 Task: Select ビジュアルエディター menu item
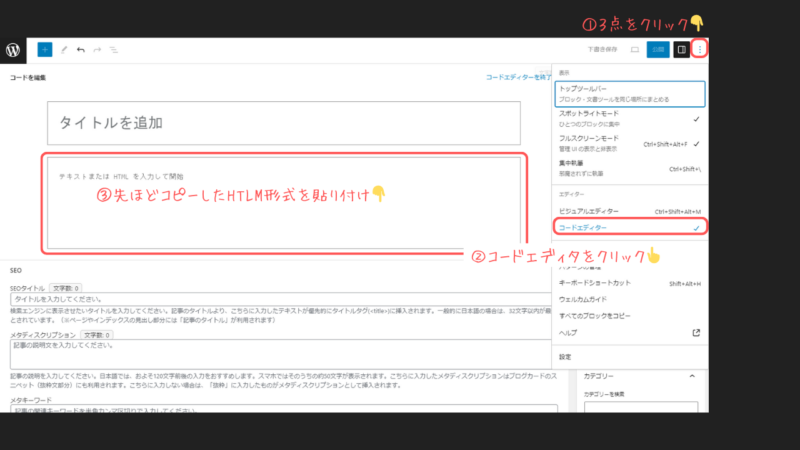[x=630, y=211]
